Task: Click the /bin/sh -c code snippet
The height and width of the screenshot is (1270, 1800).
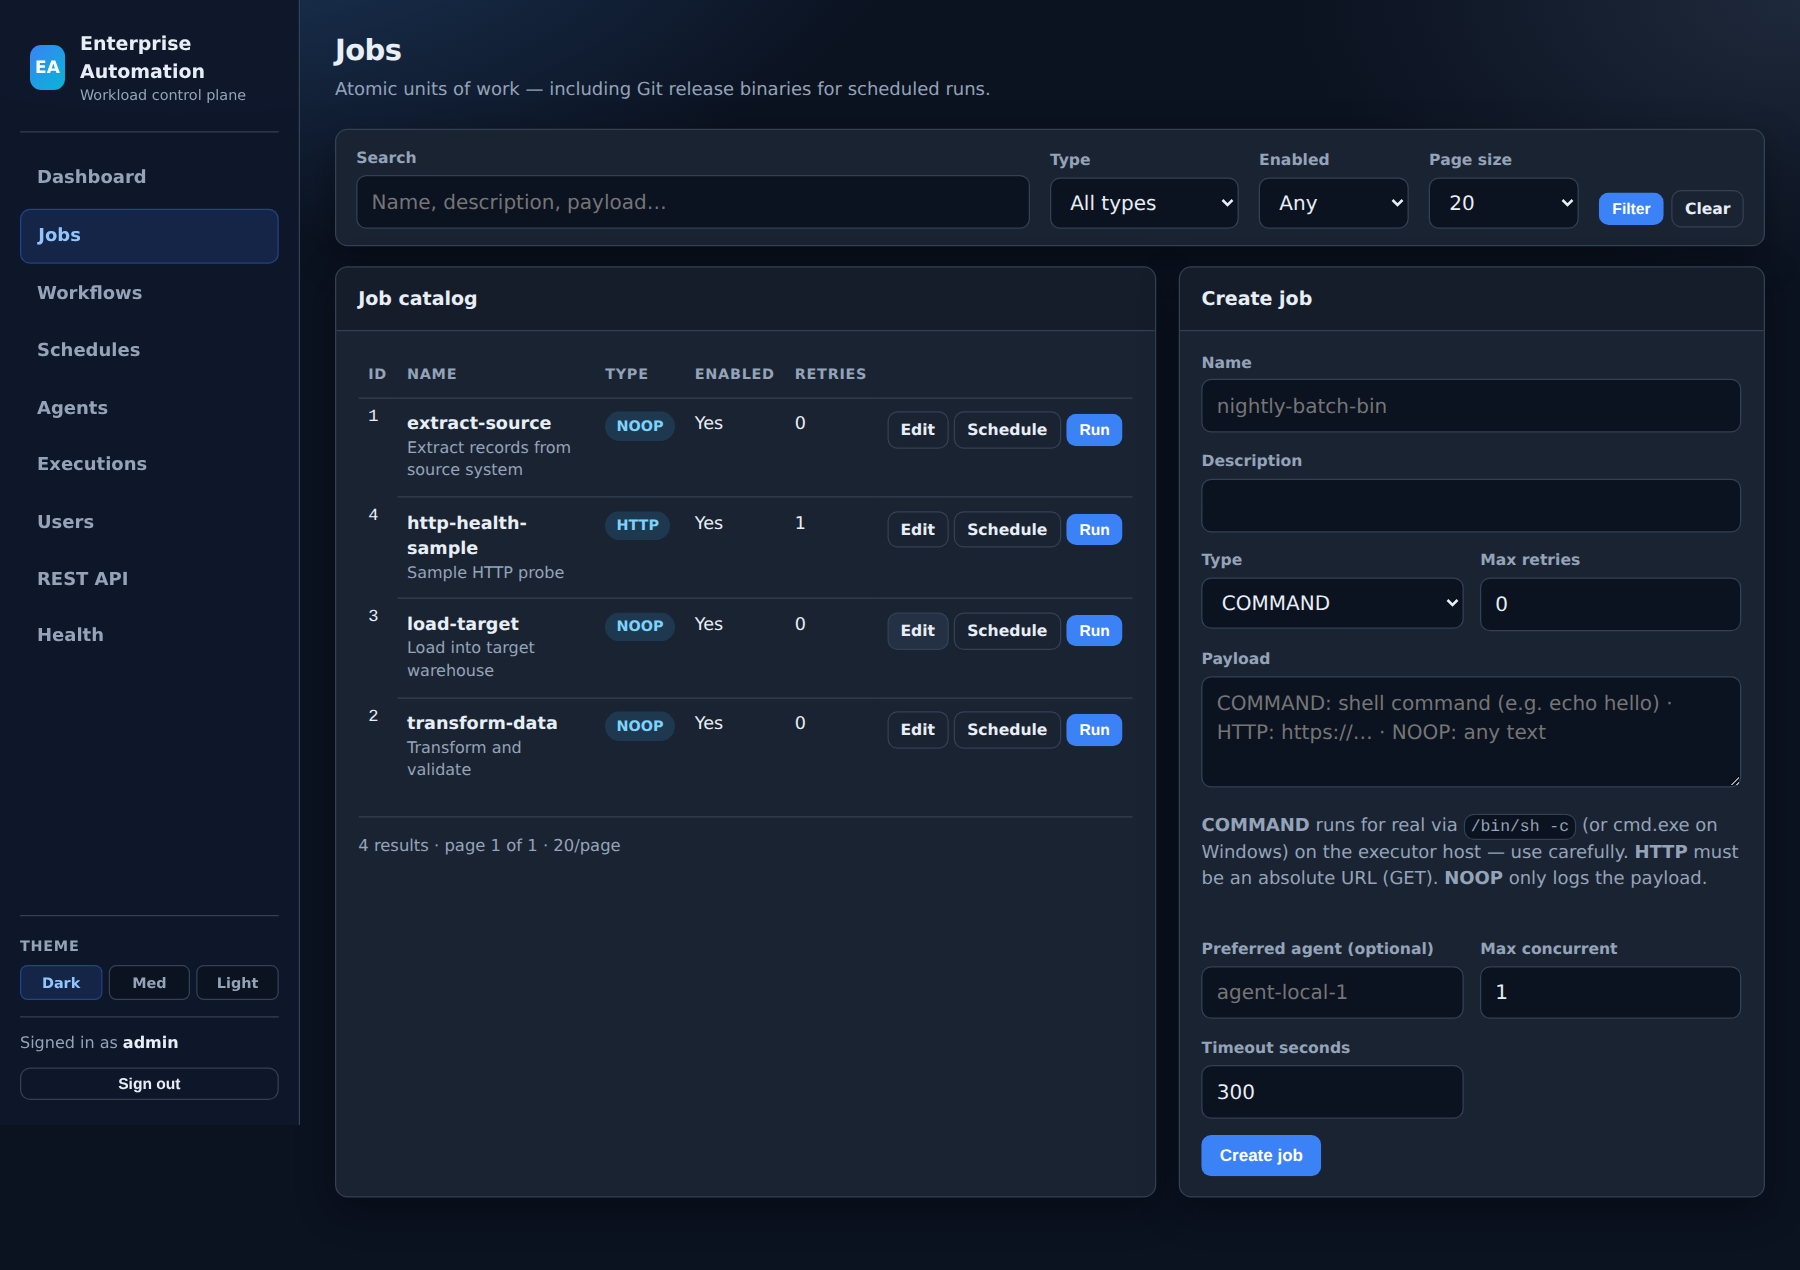Action: tap(1520, 826)
